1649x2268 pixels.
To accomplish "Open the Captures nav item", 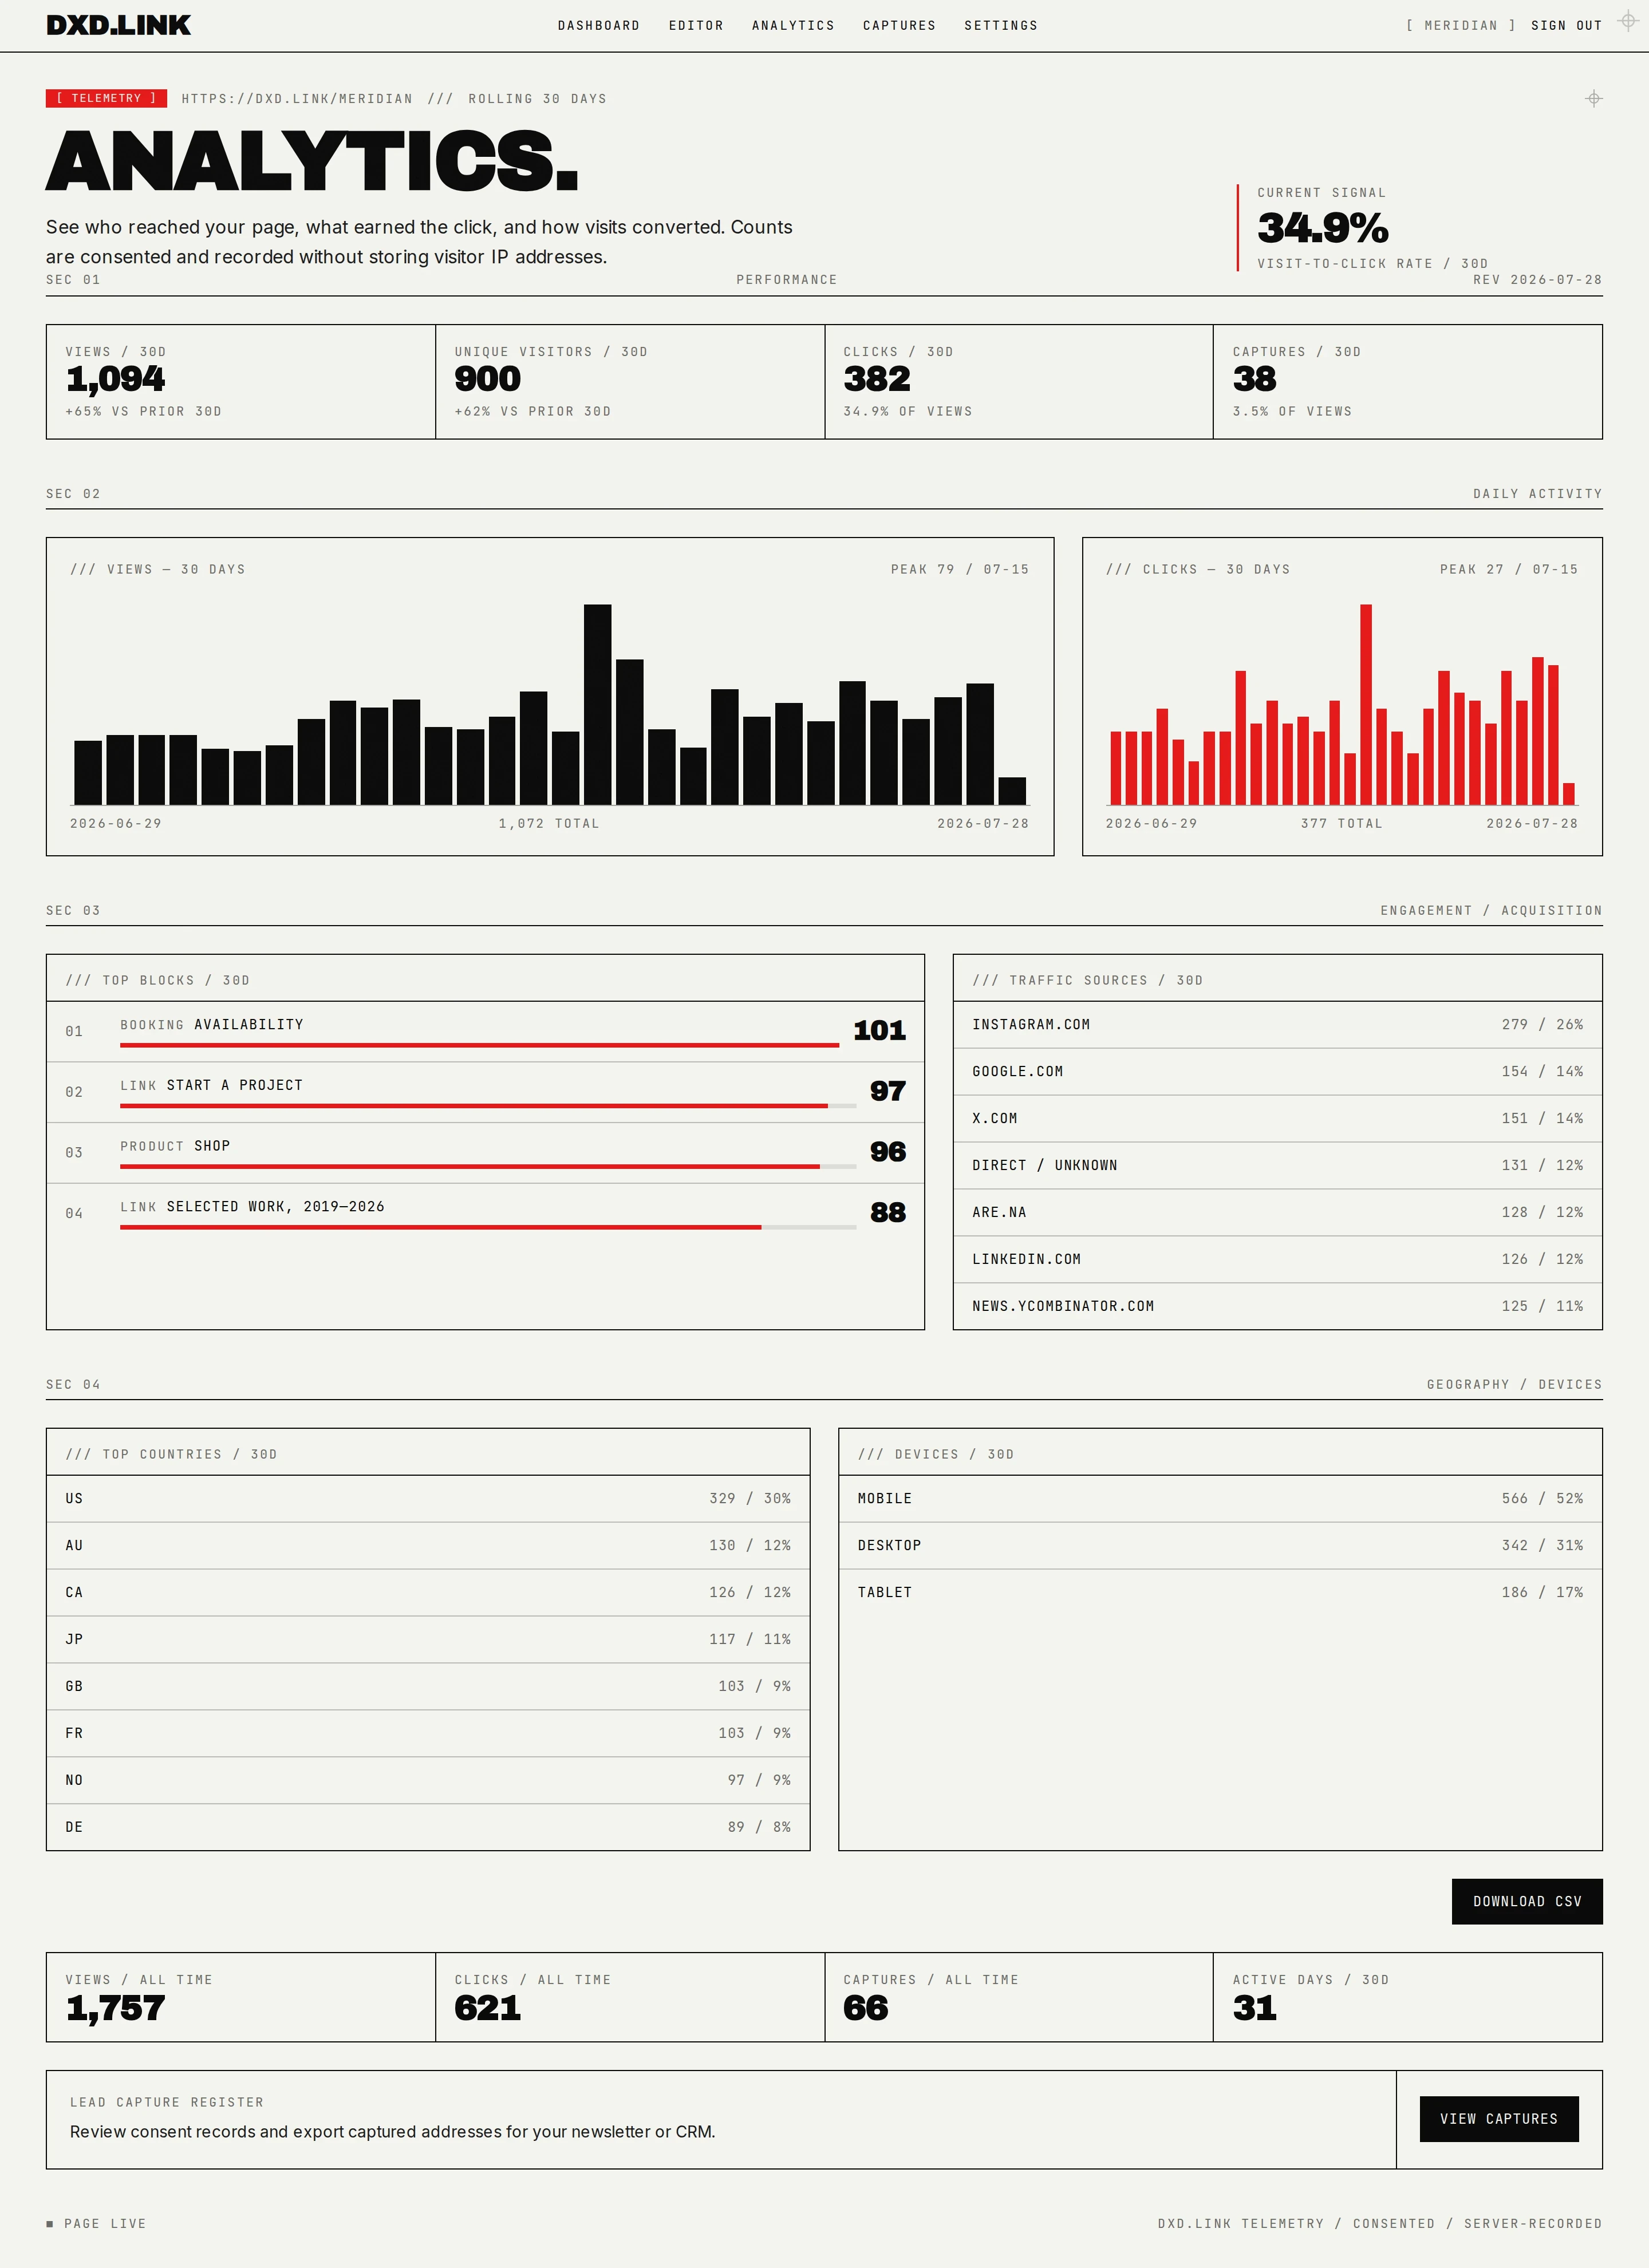I will [x=899, y=26].
